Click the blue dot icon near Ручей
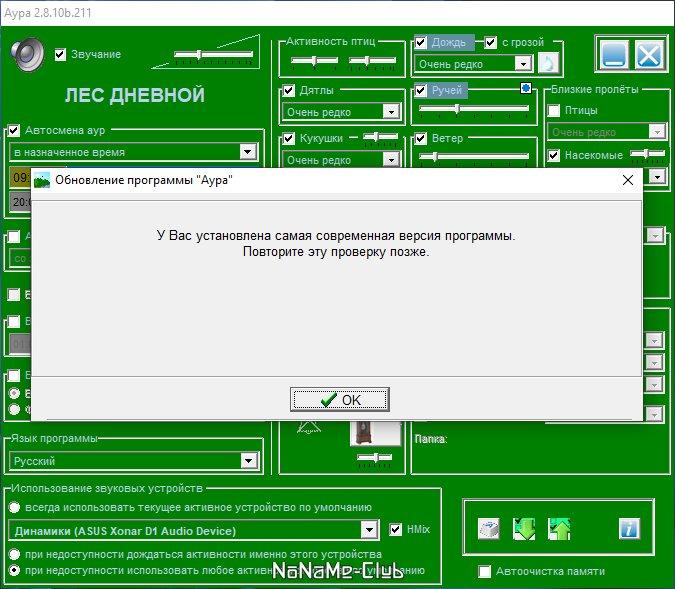 coord(526,88)
